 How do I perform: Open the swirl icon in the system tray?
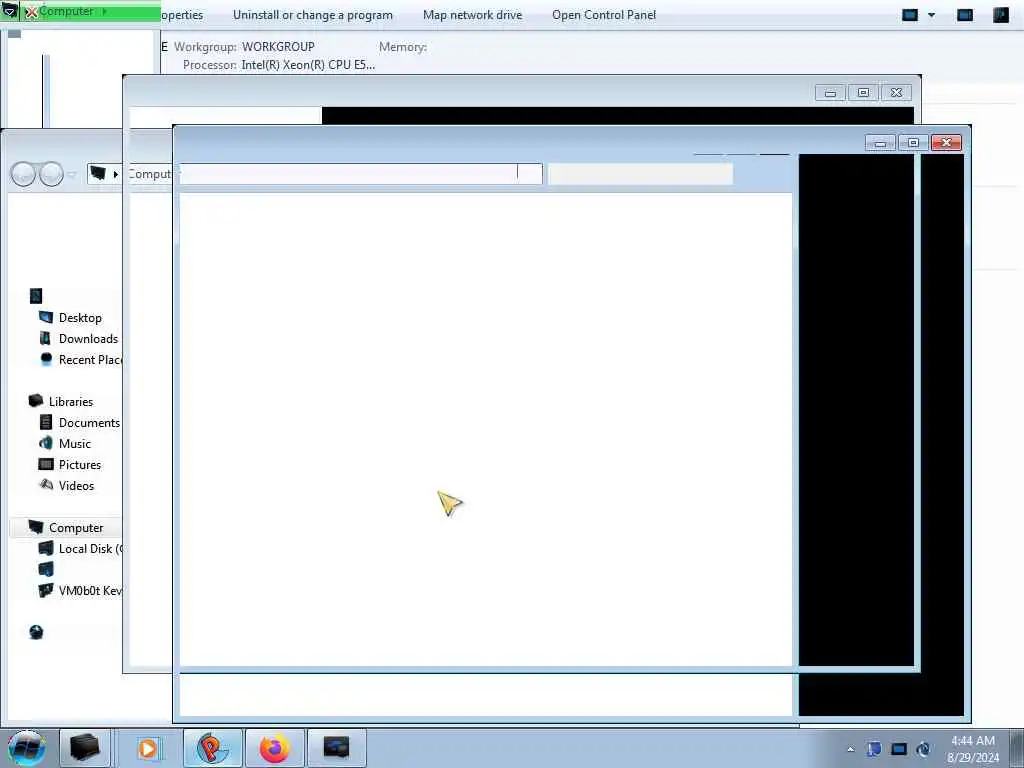pos(923,749)
